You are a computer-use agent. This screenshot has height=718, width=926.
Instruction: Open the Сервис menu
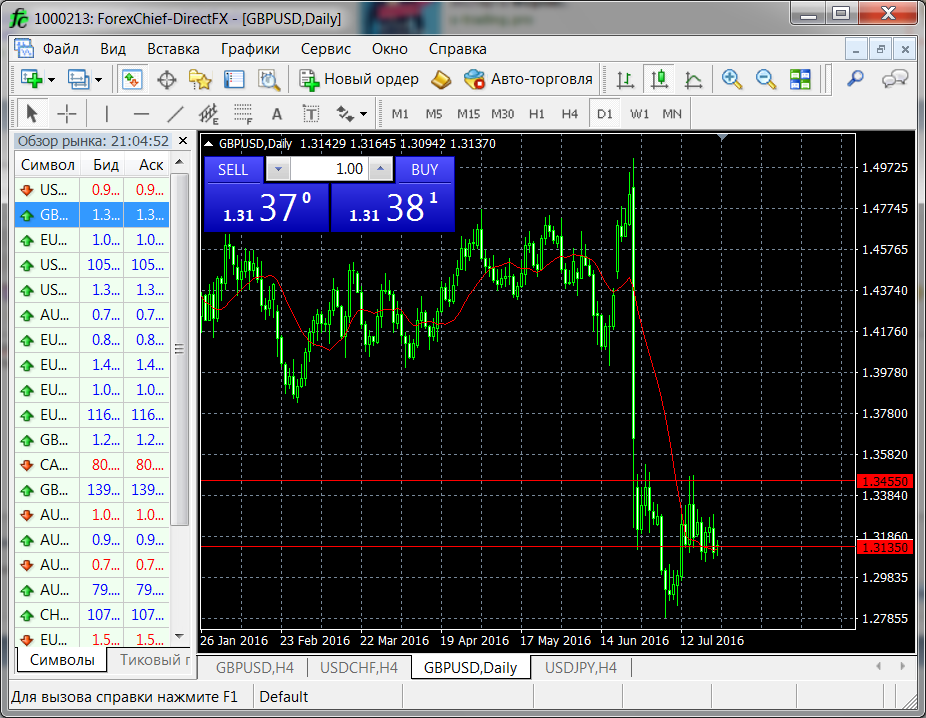tap(326, 49)
